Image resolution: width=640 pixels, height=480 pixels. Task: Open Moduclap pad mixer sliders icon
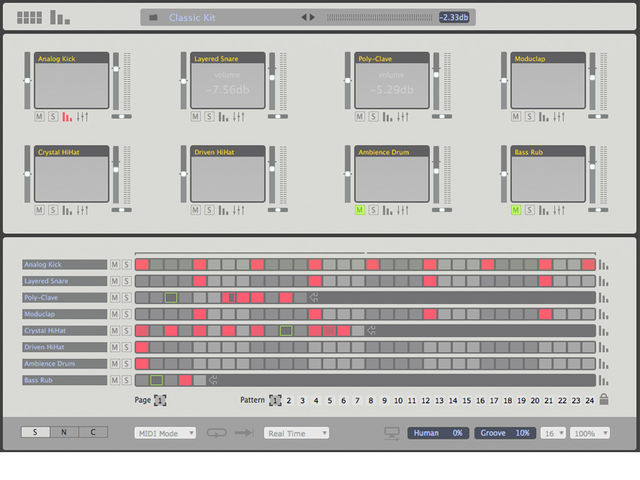click(559, 117)
